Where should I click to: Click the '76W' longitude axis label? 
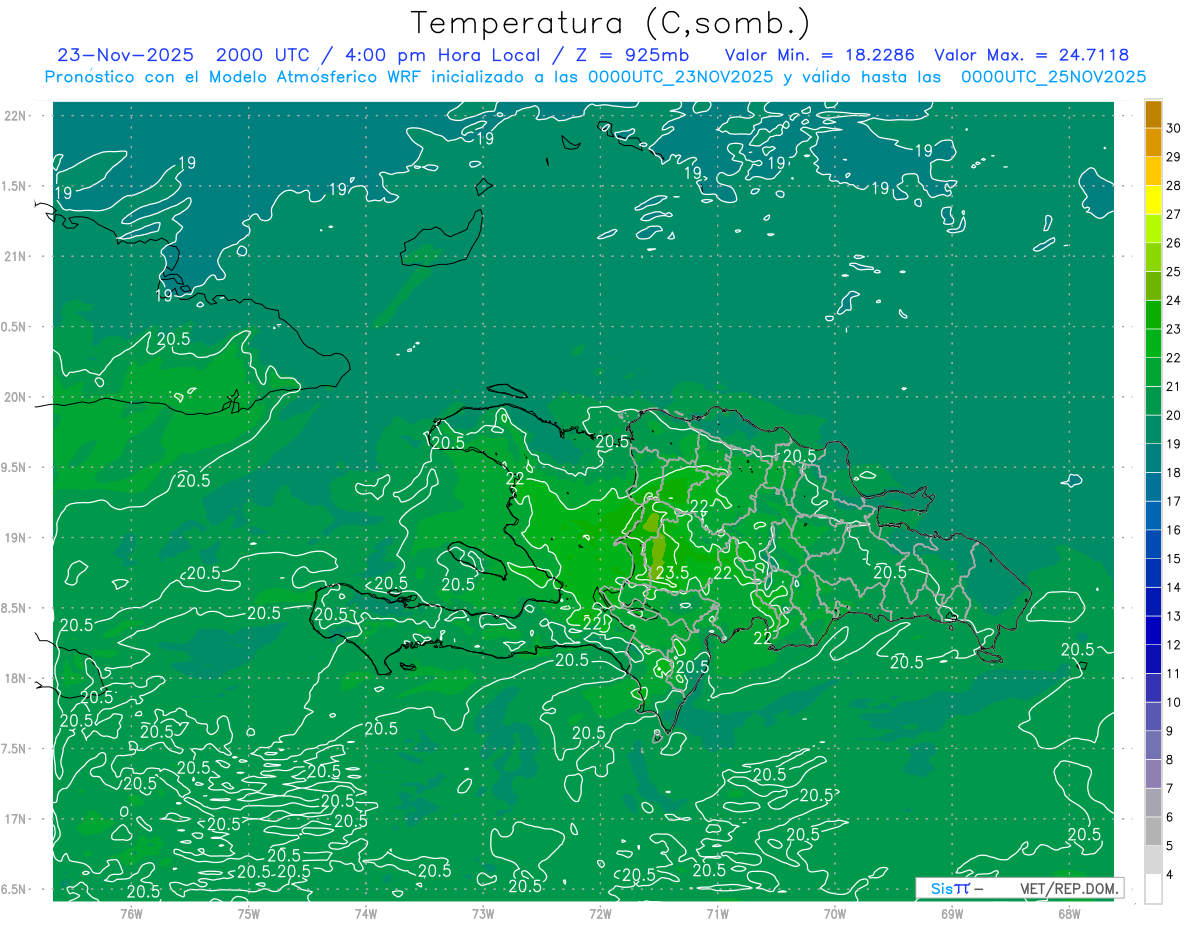coord(131,914)
